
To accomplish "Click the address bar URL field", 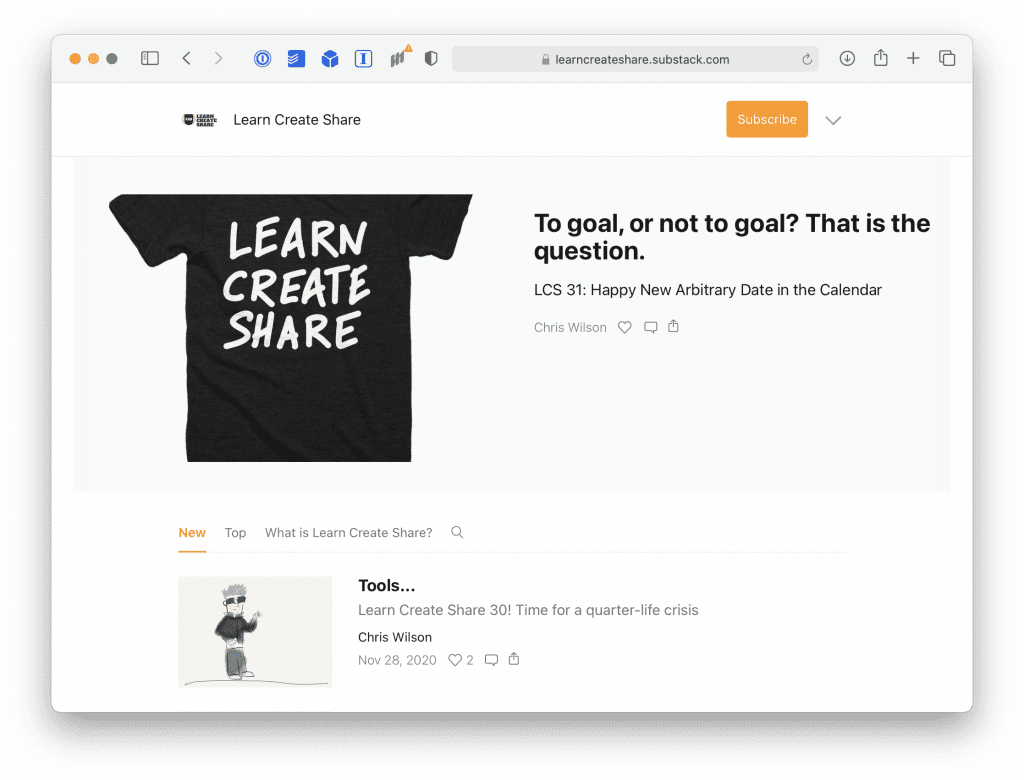I will tap(635, 59).
